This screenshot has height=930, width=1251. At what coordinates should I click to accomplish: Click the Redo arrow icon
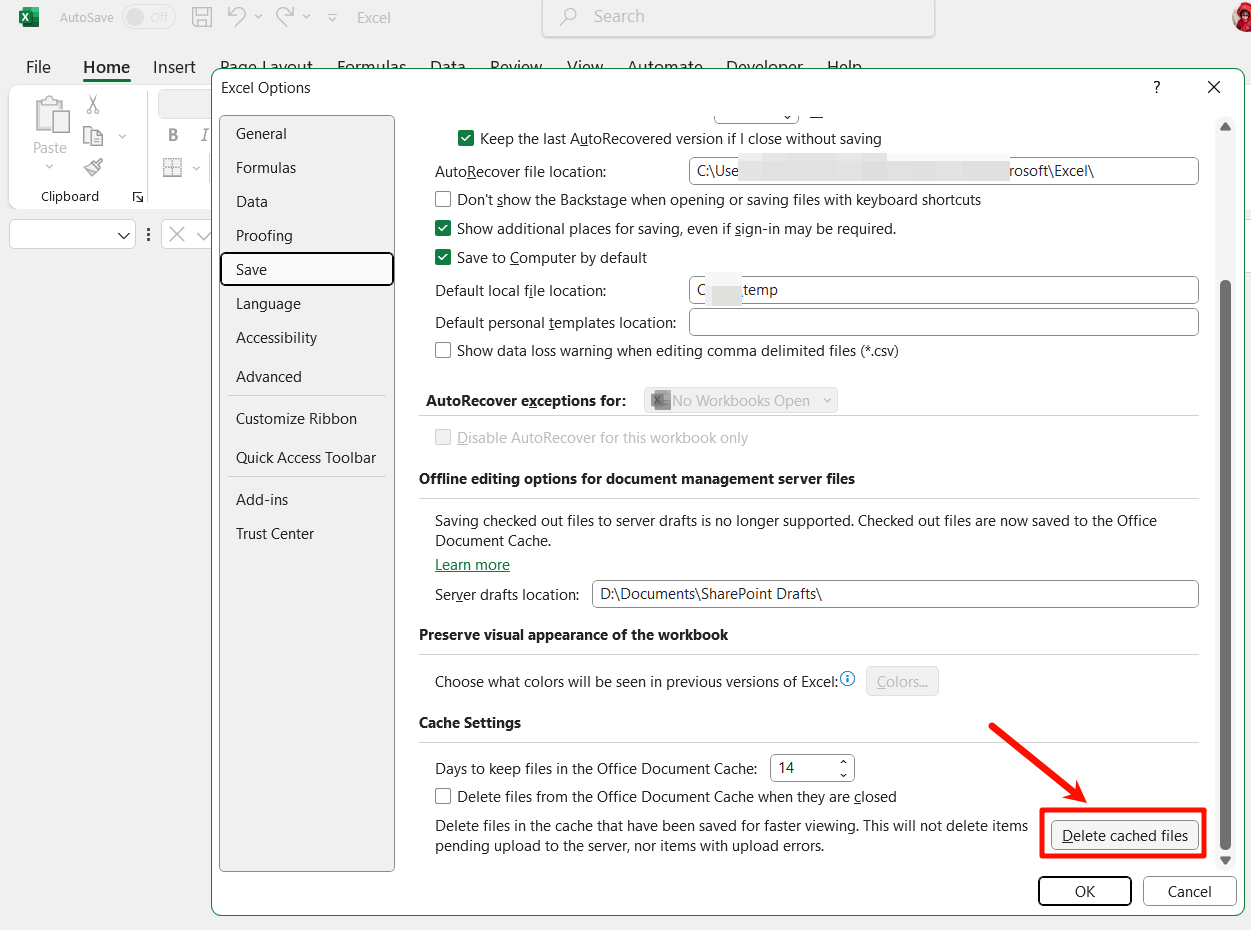pyautogui.click(x=285, y=16)
